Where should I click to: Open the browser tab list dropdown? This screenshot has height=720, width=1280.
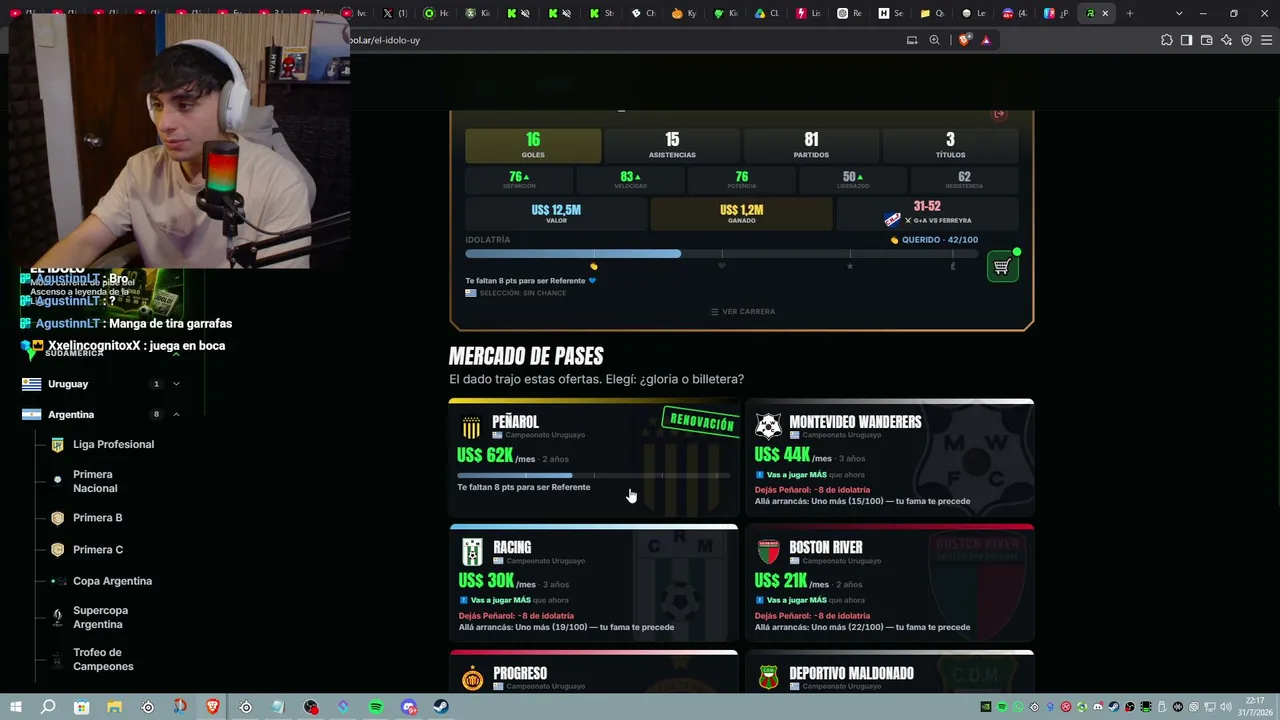coord(1179,13)
